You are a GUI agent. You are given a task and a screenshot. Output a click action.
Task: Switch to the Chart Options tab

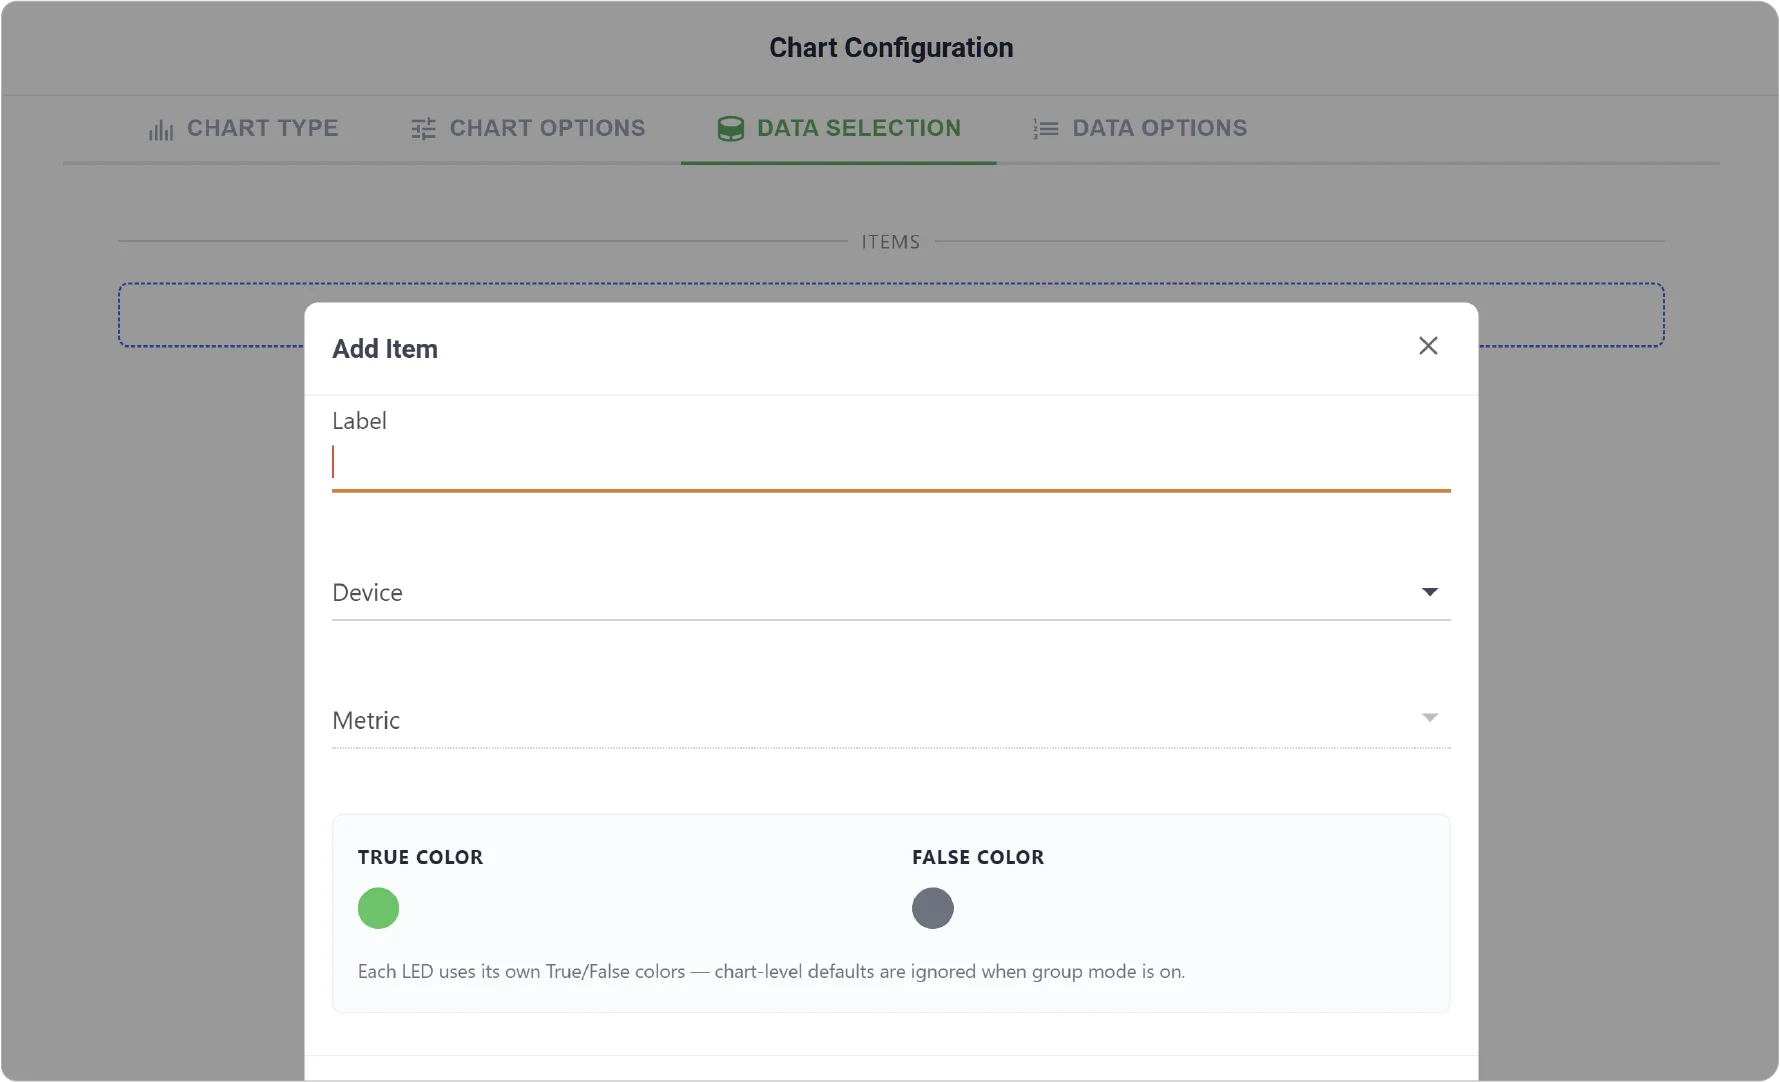tap(528, 129)
